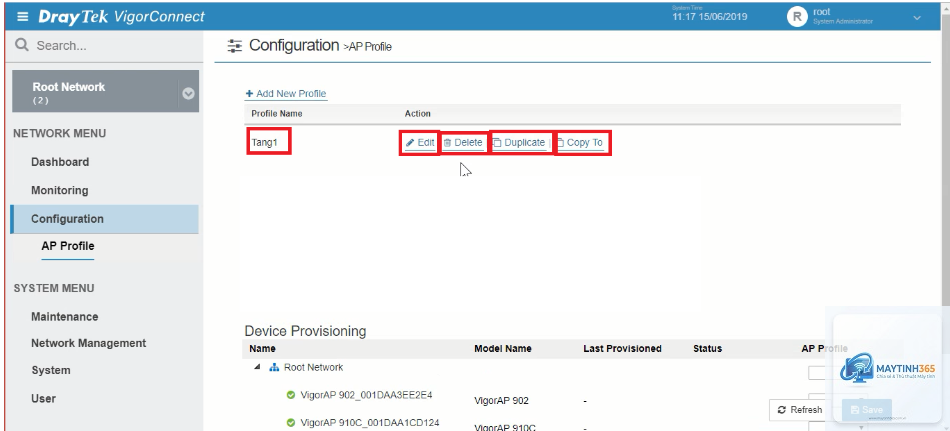
Task: Click the green status icon of VigorAP 910C
Action: click(291, 423)
